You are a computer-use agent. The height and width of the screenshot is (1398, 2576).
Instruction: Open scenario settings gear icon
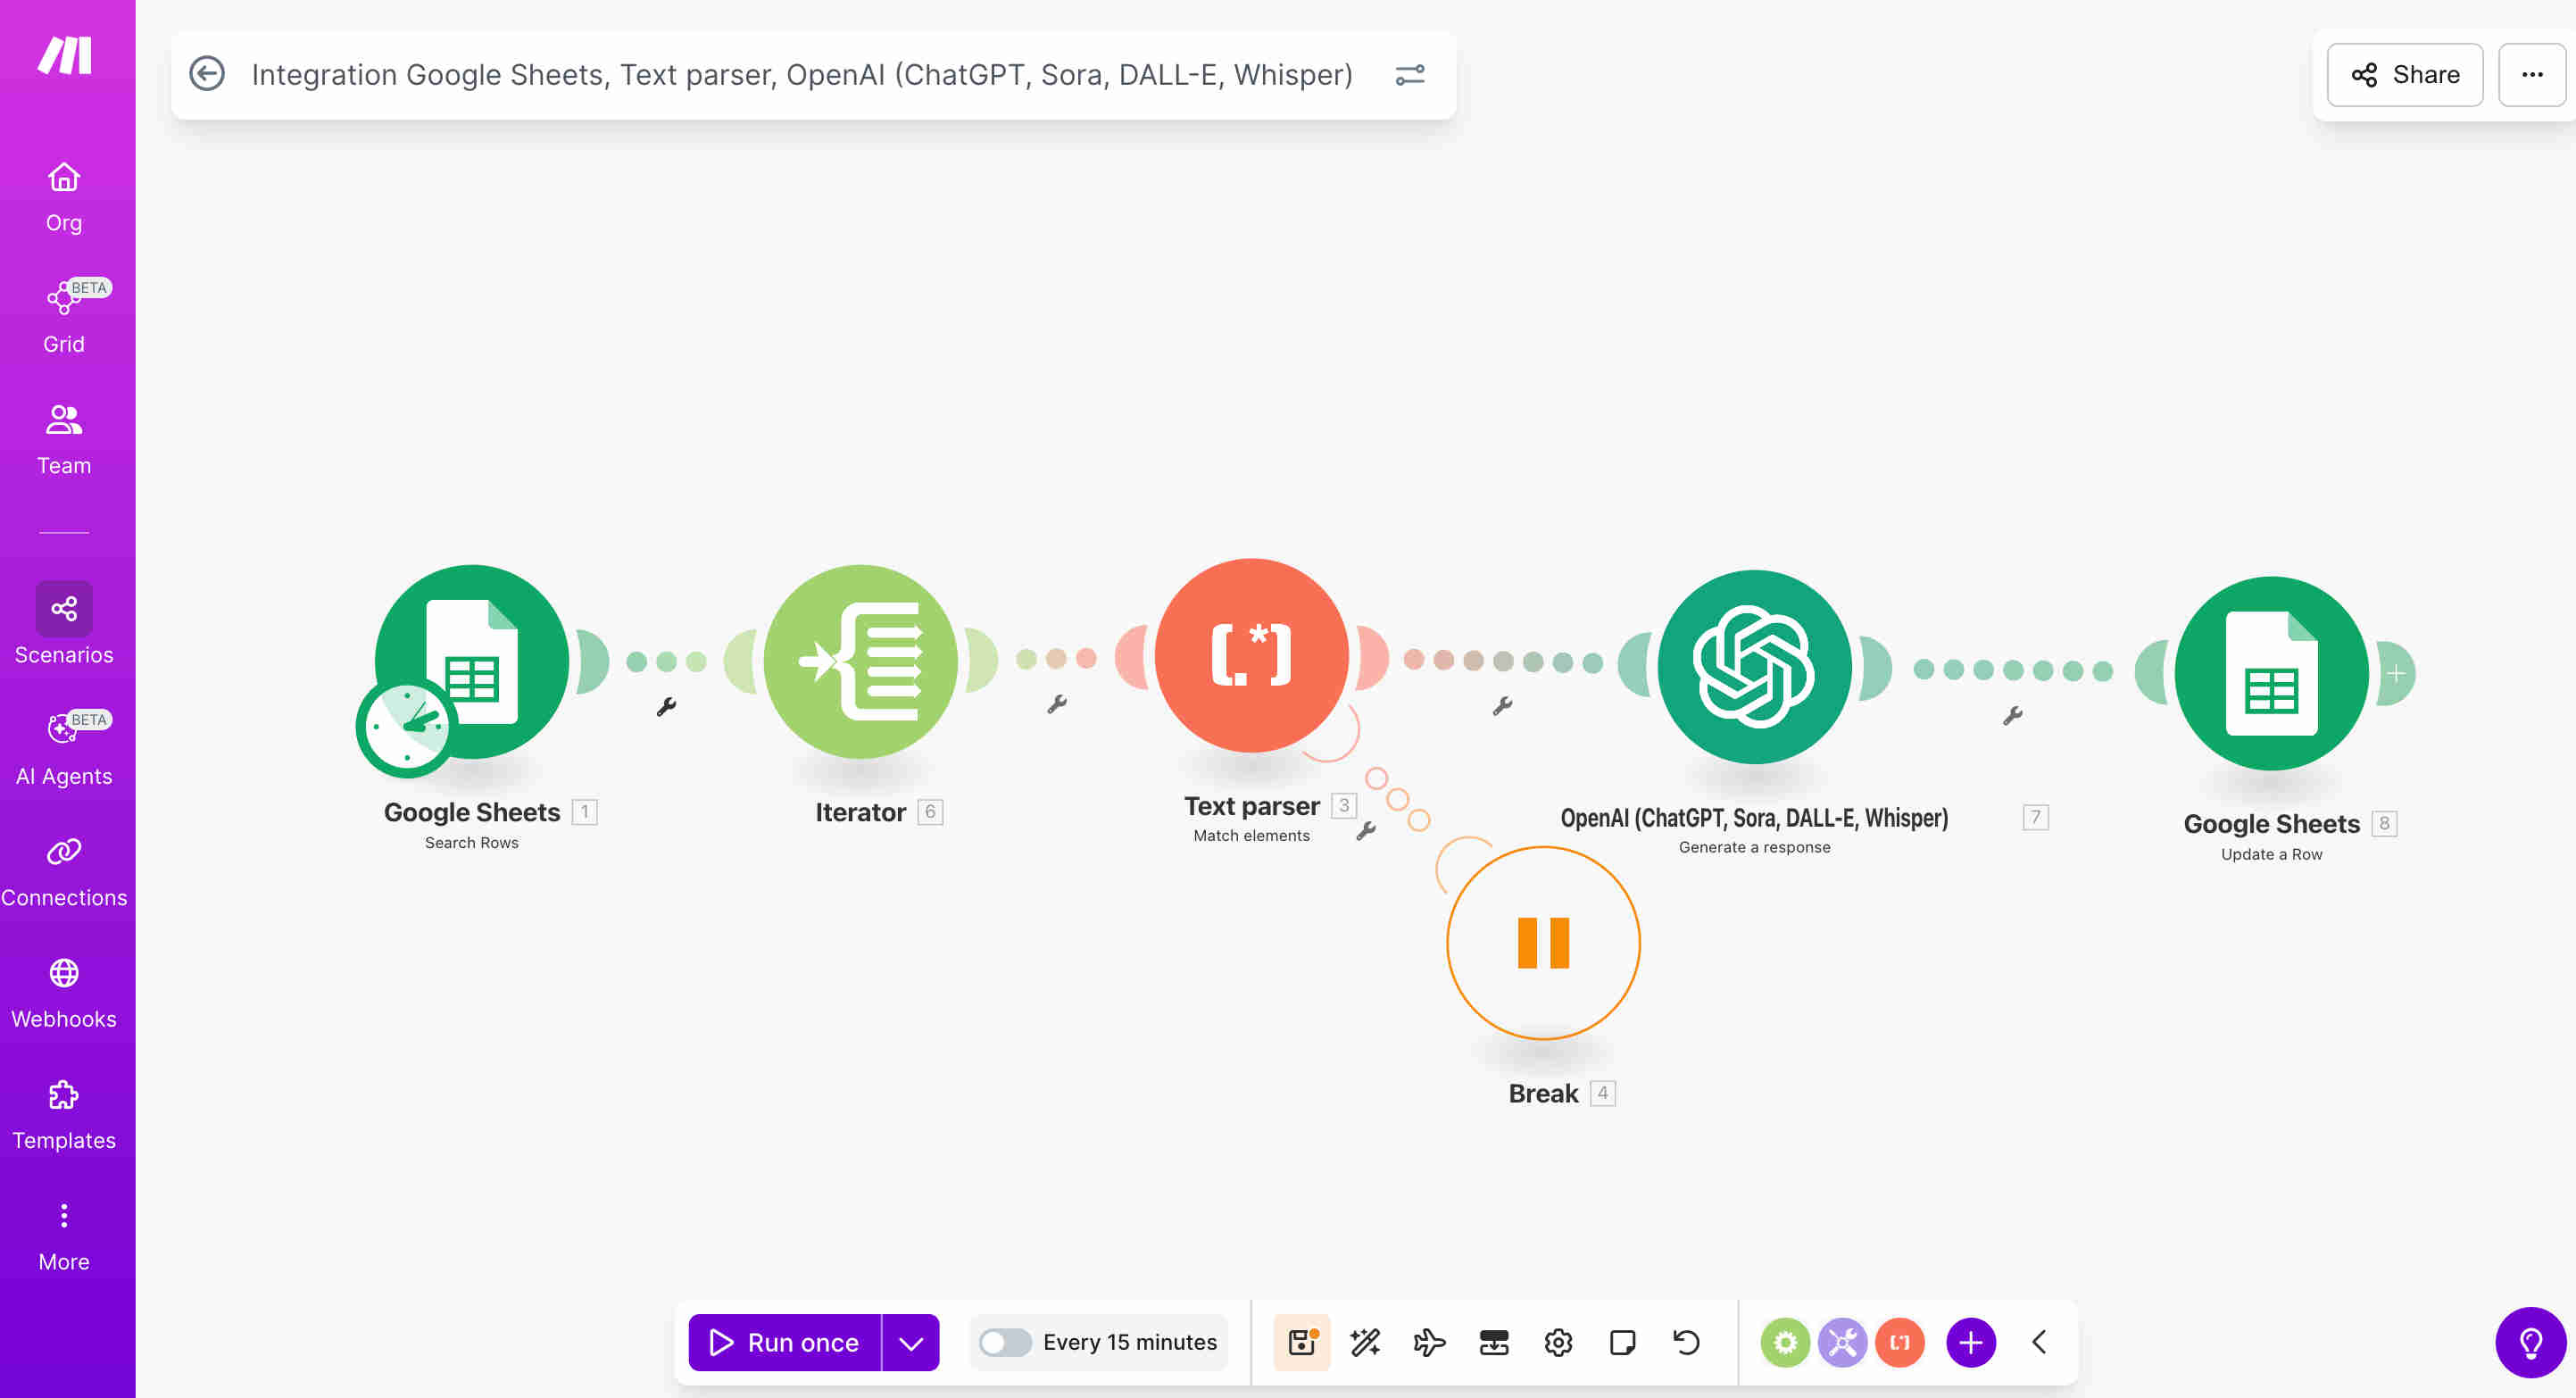click(x=1558, y=1342)
